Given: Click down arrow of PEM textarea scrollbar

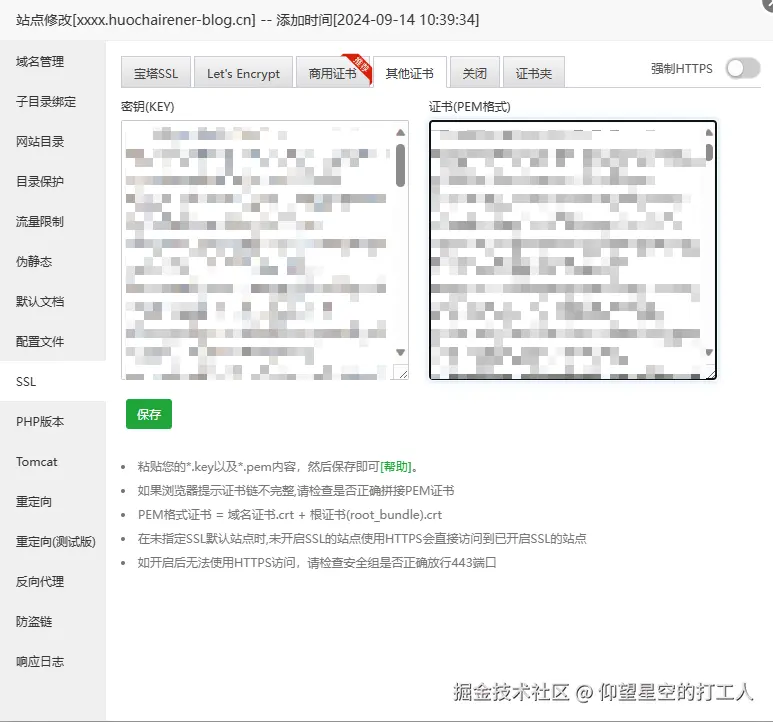Looking at the screenshot, I should [709, 352].
